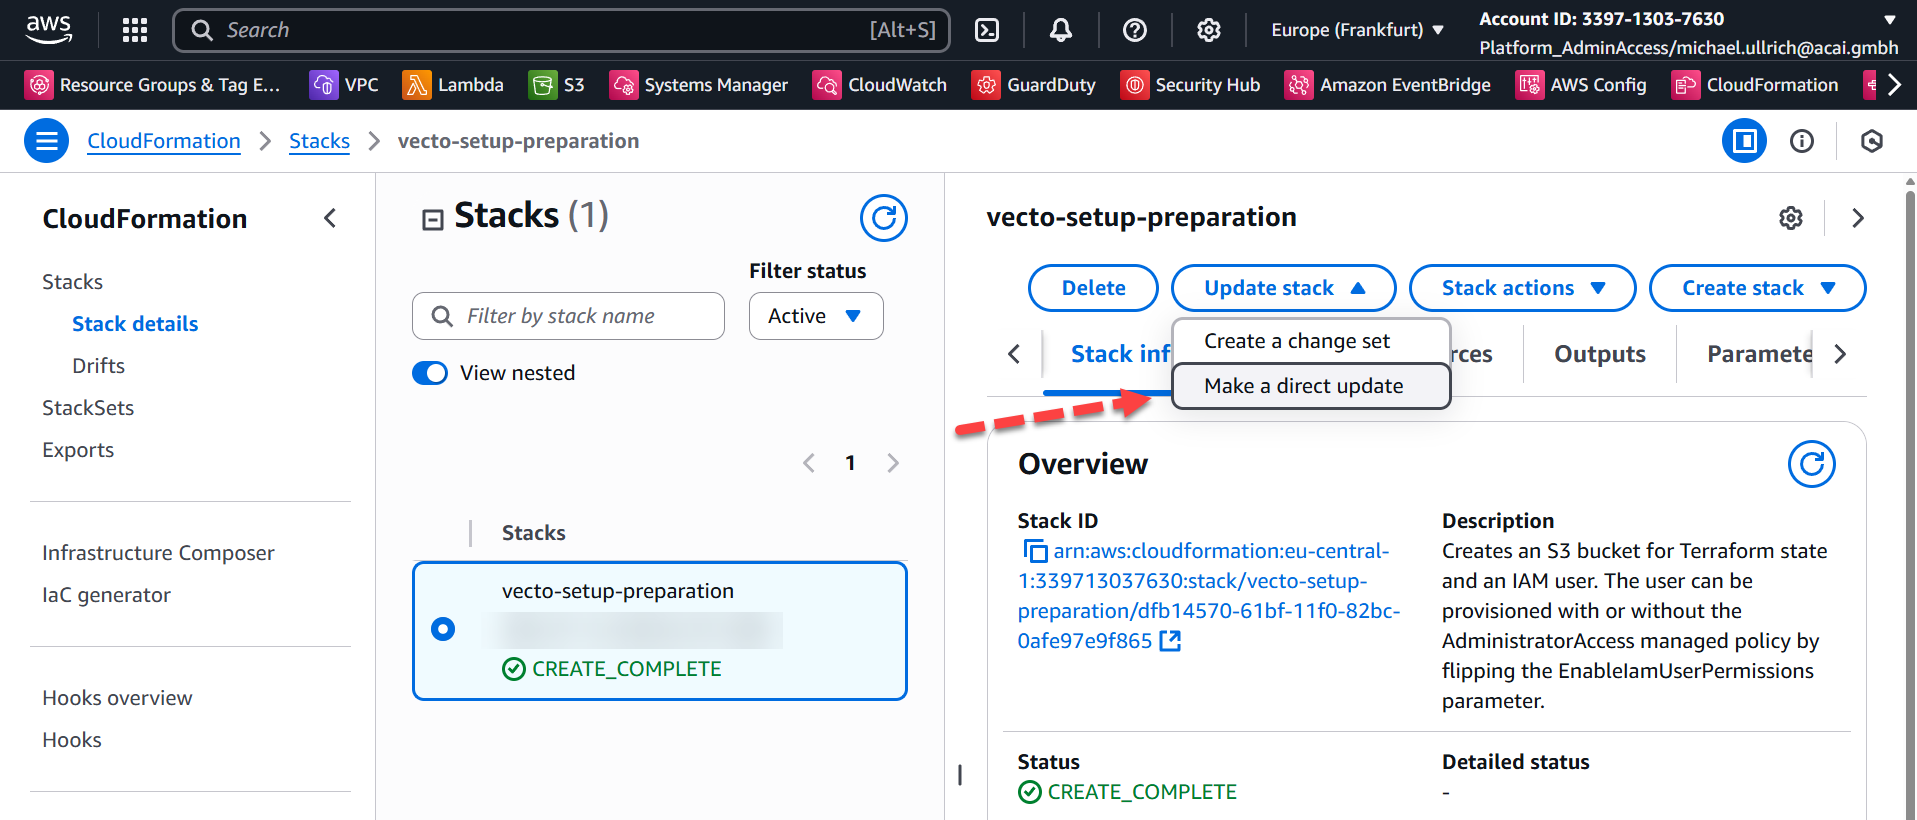
Task: Toggle the View nested switch
Action: click(x=430, y=373)
